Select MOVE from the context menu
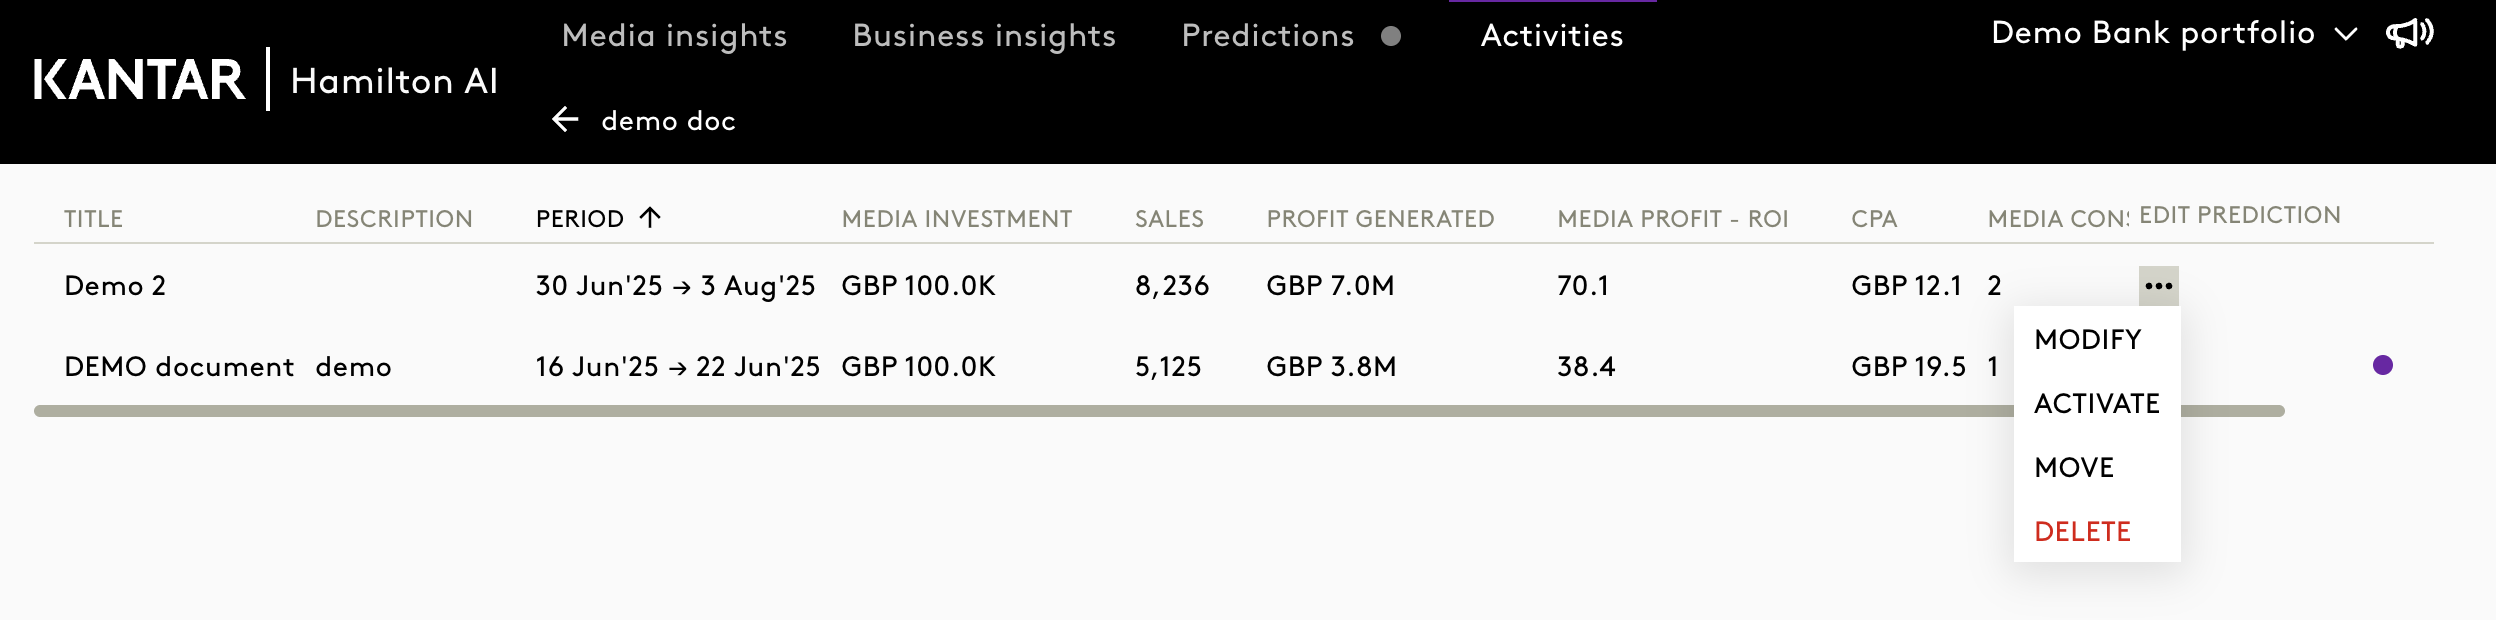 click(2074, 468)
